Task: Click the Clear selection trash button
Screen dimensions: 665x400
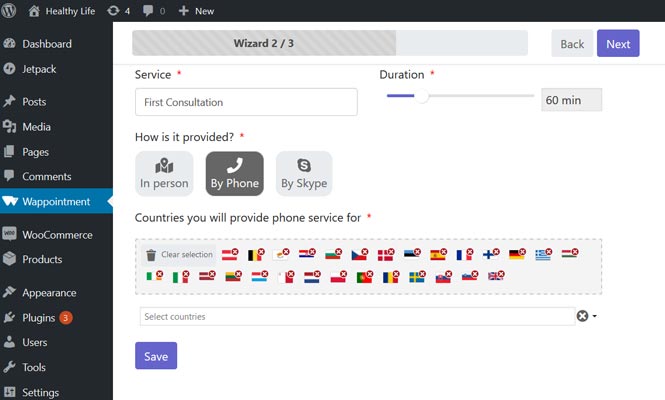Action: coord(179,255)
